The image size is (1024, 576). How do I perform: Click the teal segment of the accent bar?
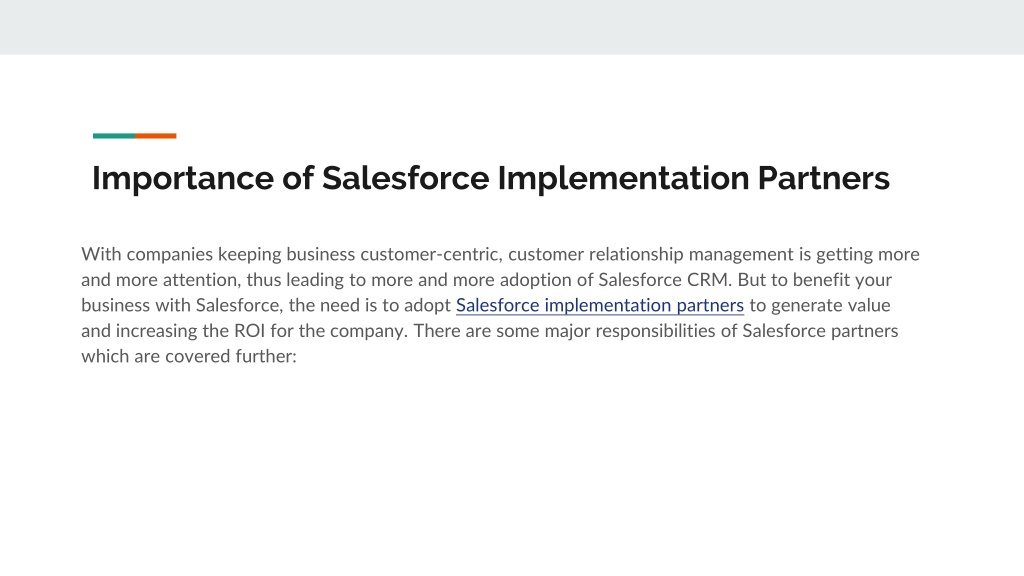tap(114, 136)
